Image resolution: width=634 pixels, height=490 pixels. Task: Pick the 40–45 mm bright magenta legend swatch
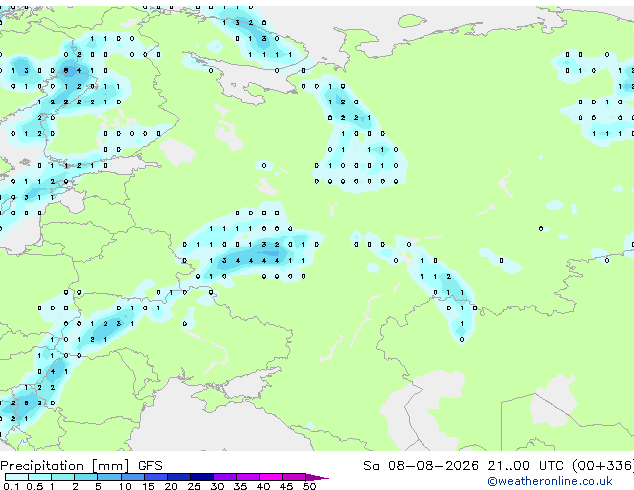coord(271,477)
